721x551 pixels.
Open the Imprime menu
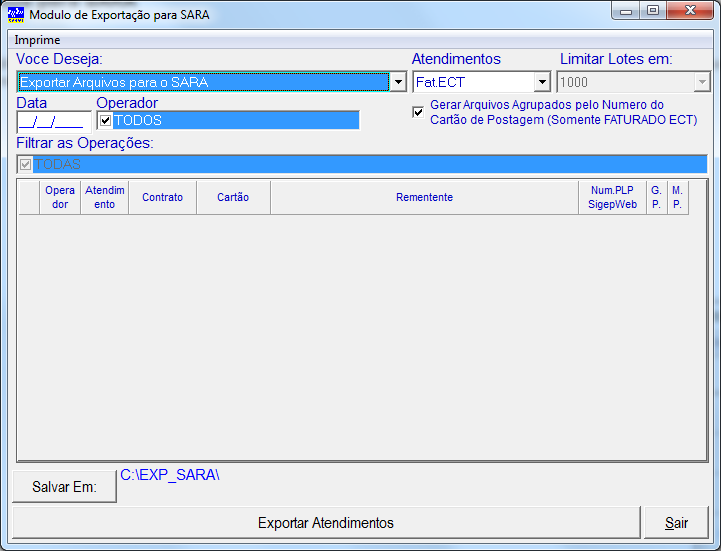click(37, 40)
